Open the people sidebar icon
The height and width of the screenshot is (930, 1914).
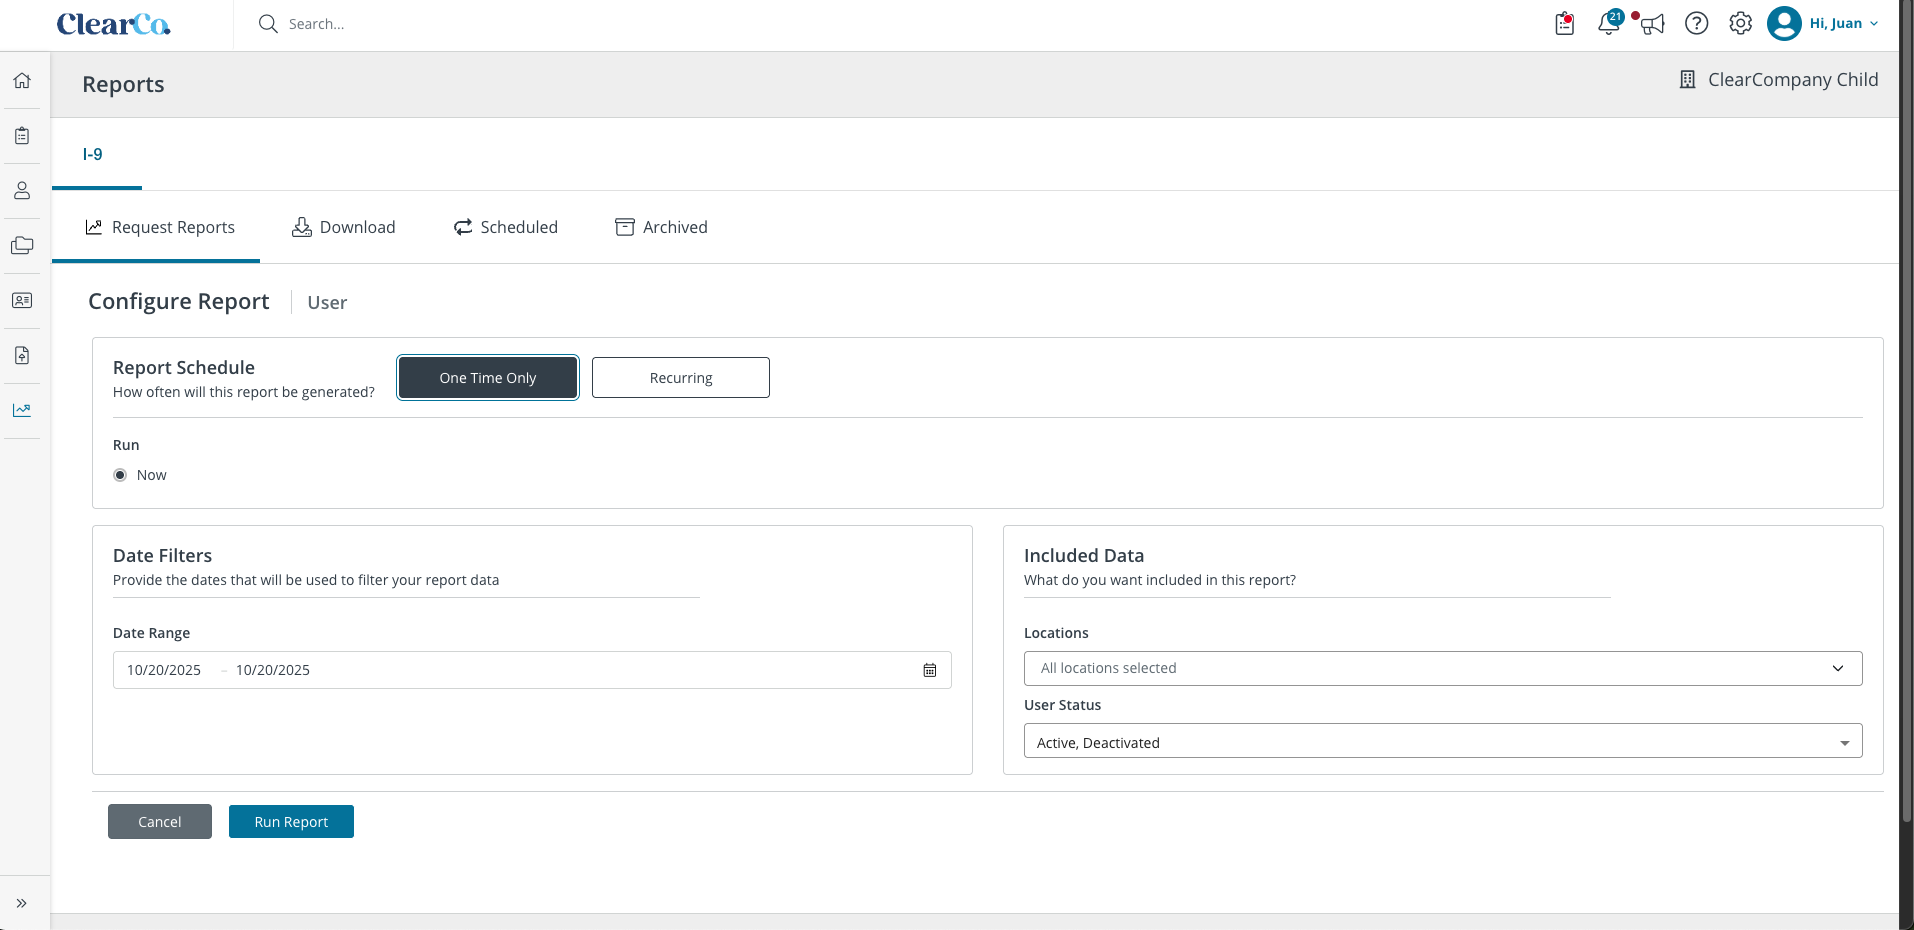coord(22,190)
